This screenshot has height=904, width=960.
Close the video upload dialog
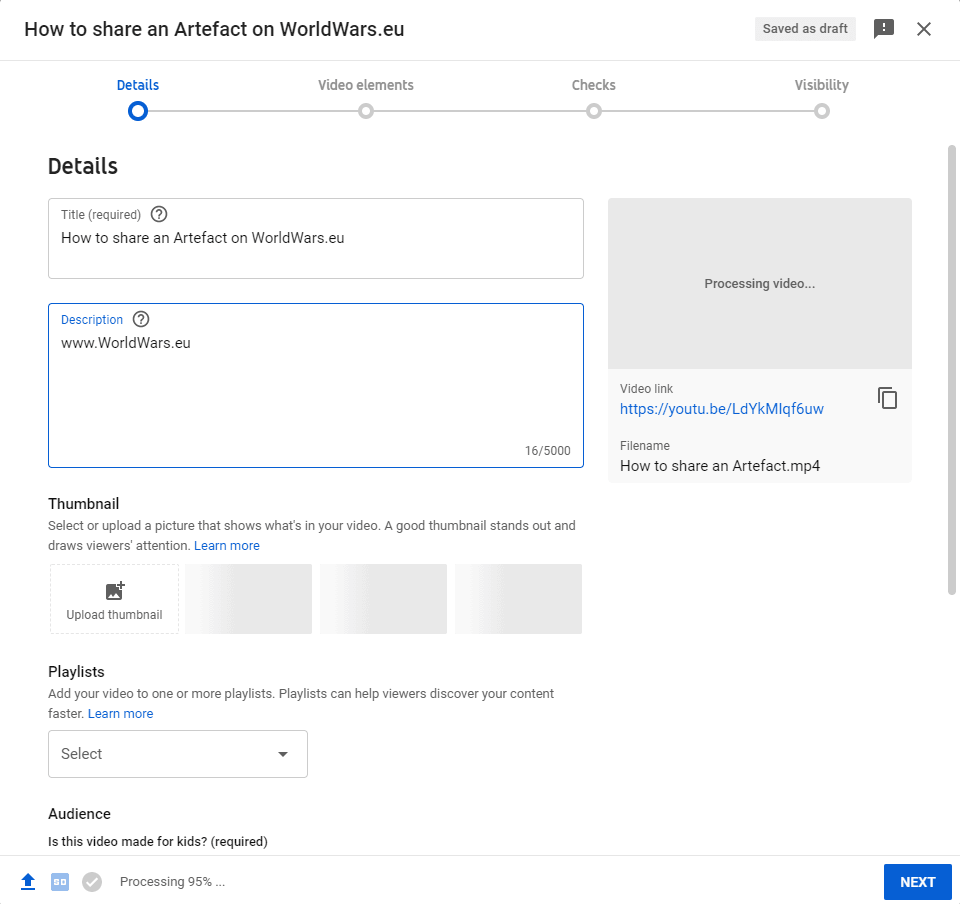pos(924,29)
